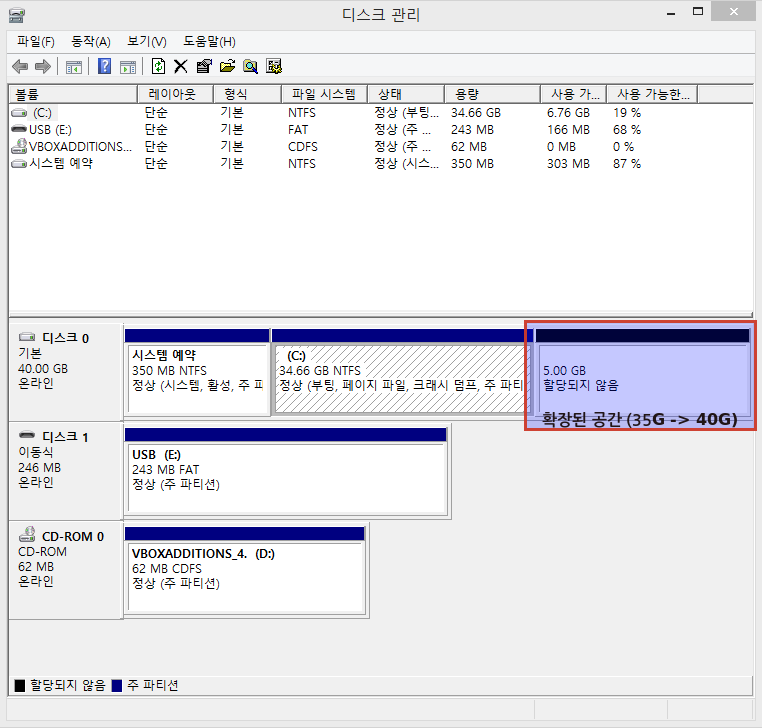Click the Back arrow toolbar icon
The image size is (762, 728).
20,67
